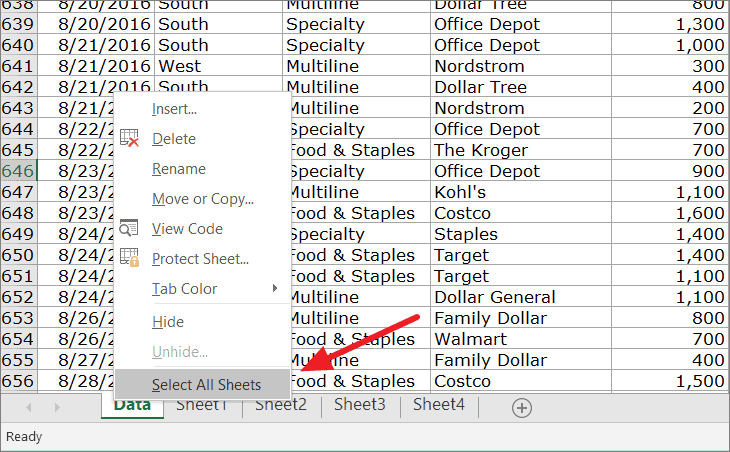Select Family Dollar cell in row 655
This screenshot has height=452, width=730.
coord(521,360)
